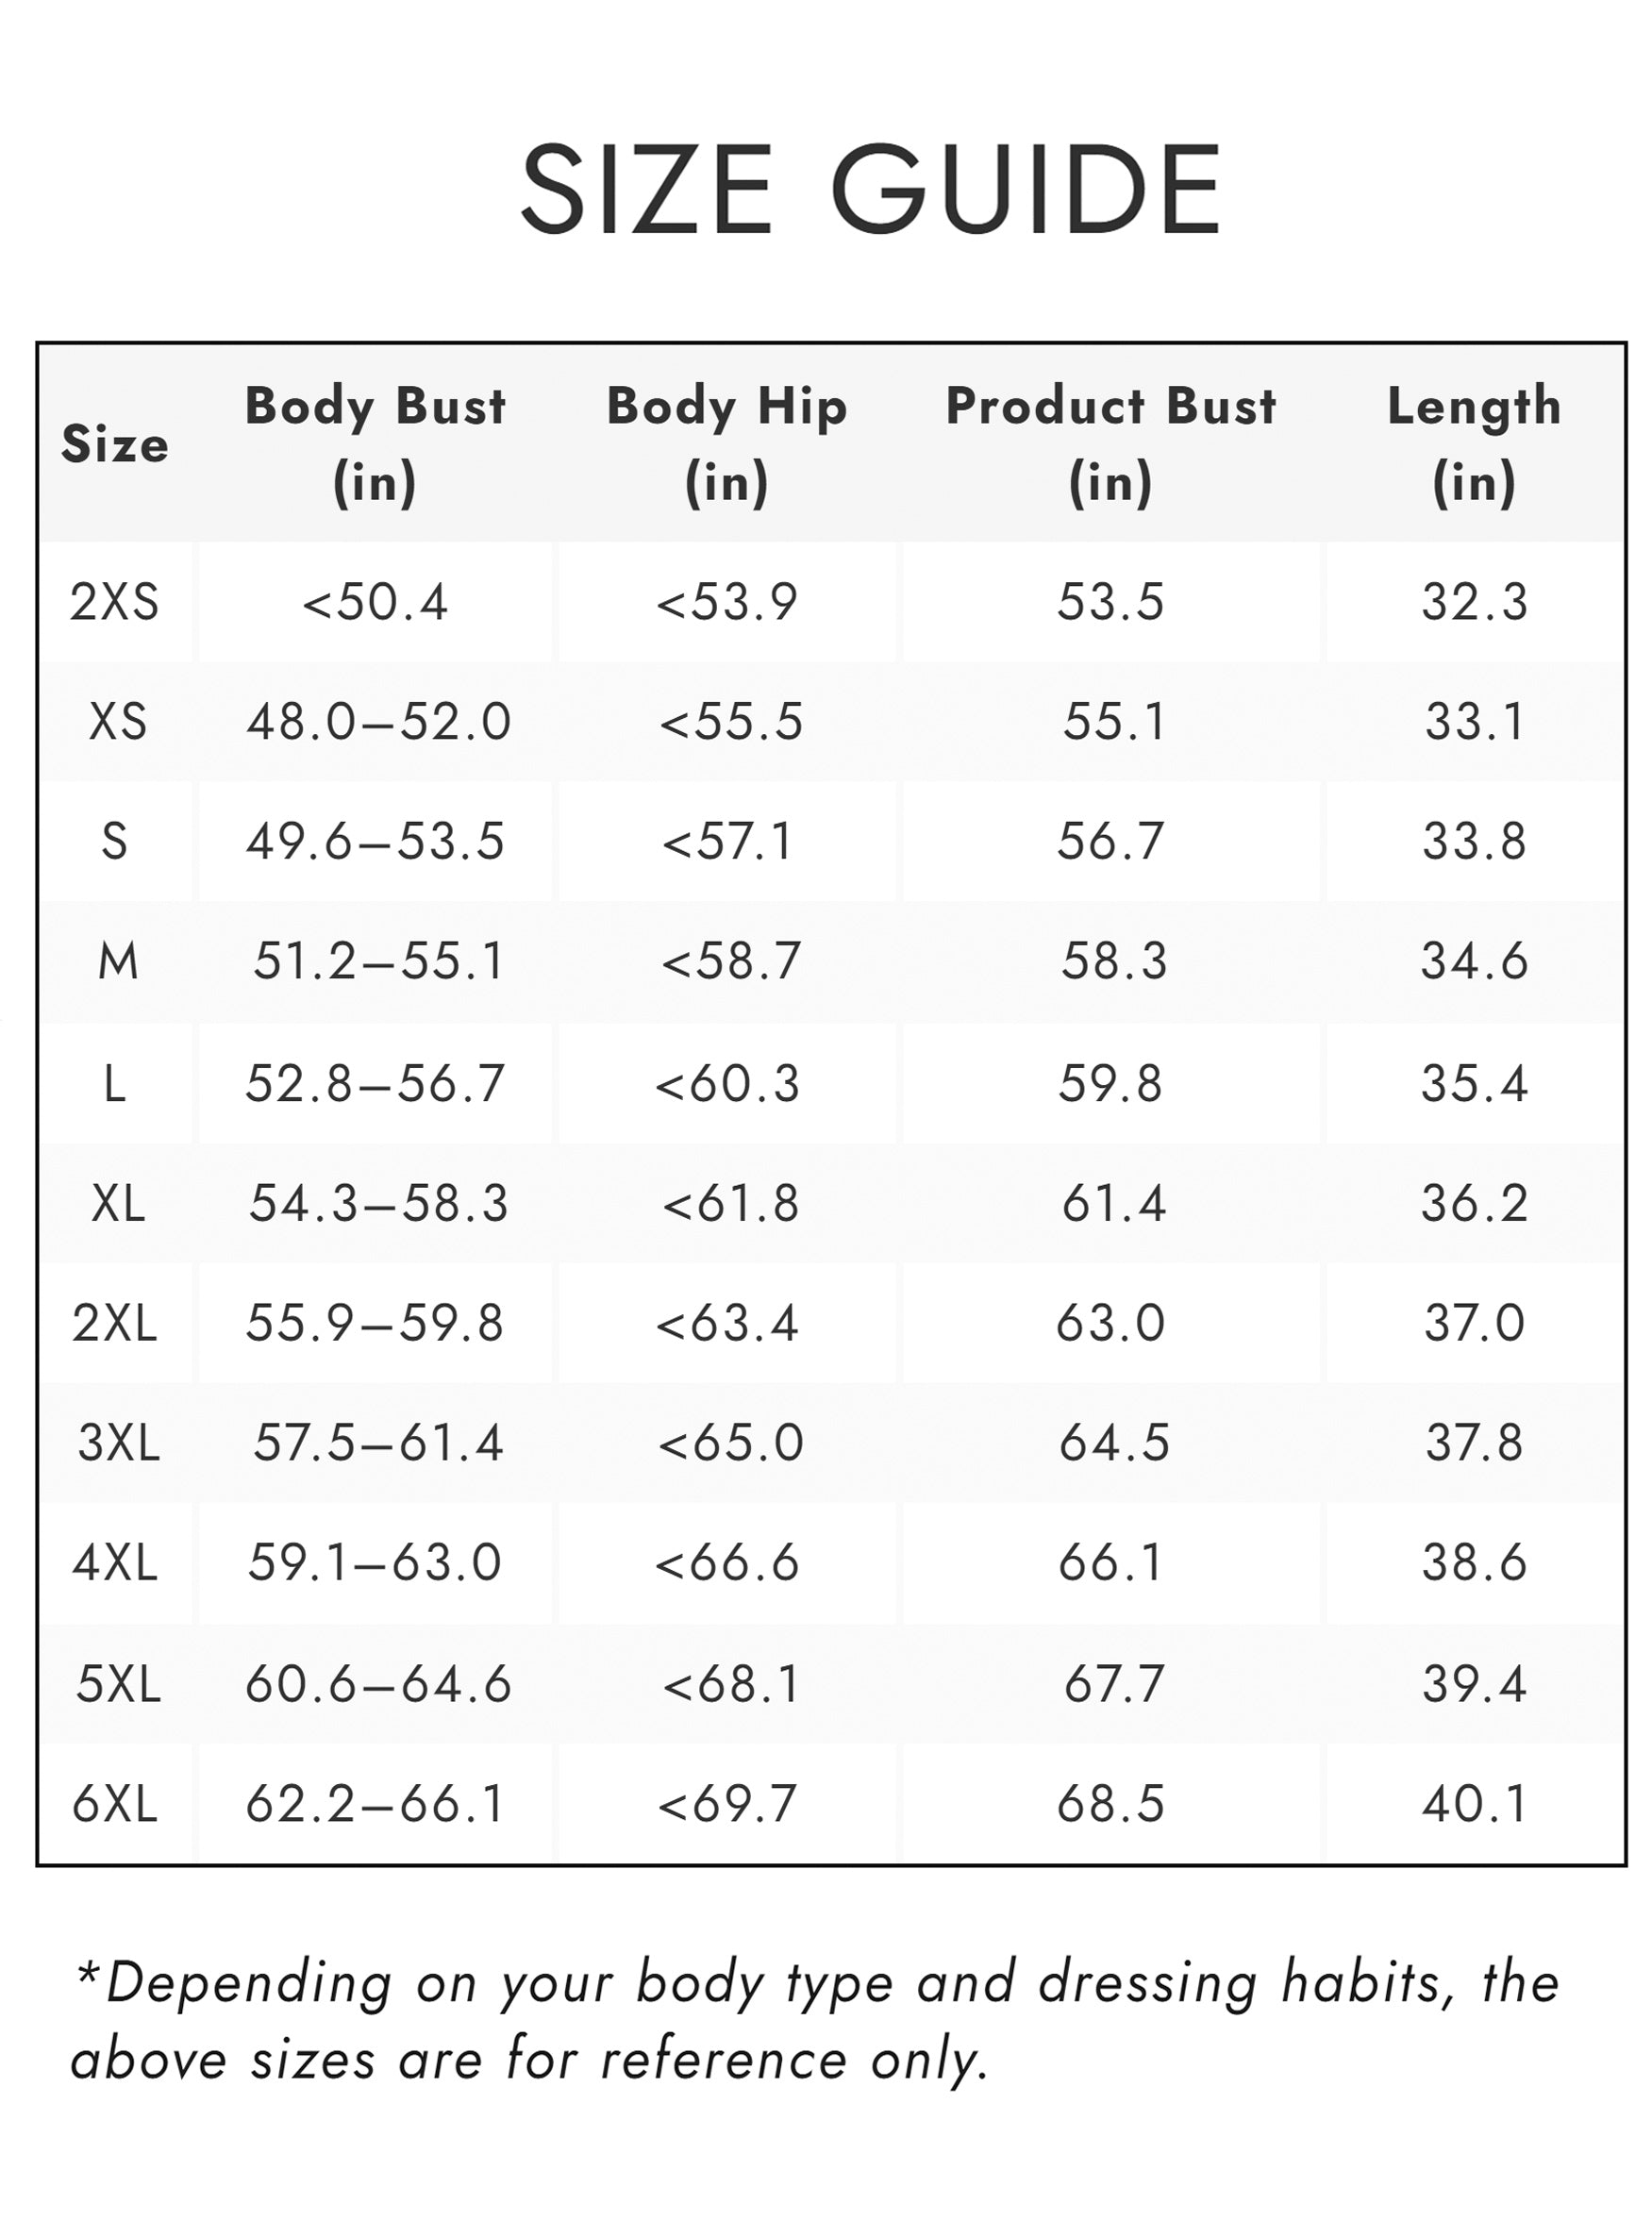Click body hip value <57.1

point(727,841)
